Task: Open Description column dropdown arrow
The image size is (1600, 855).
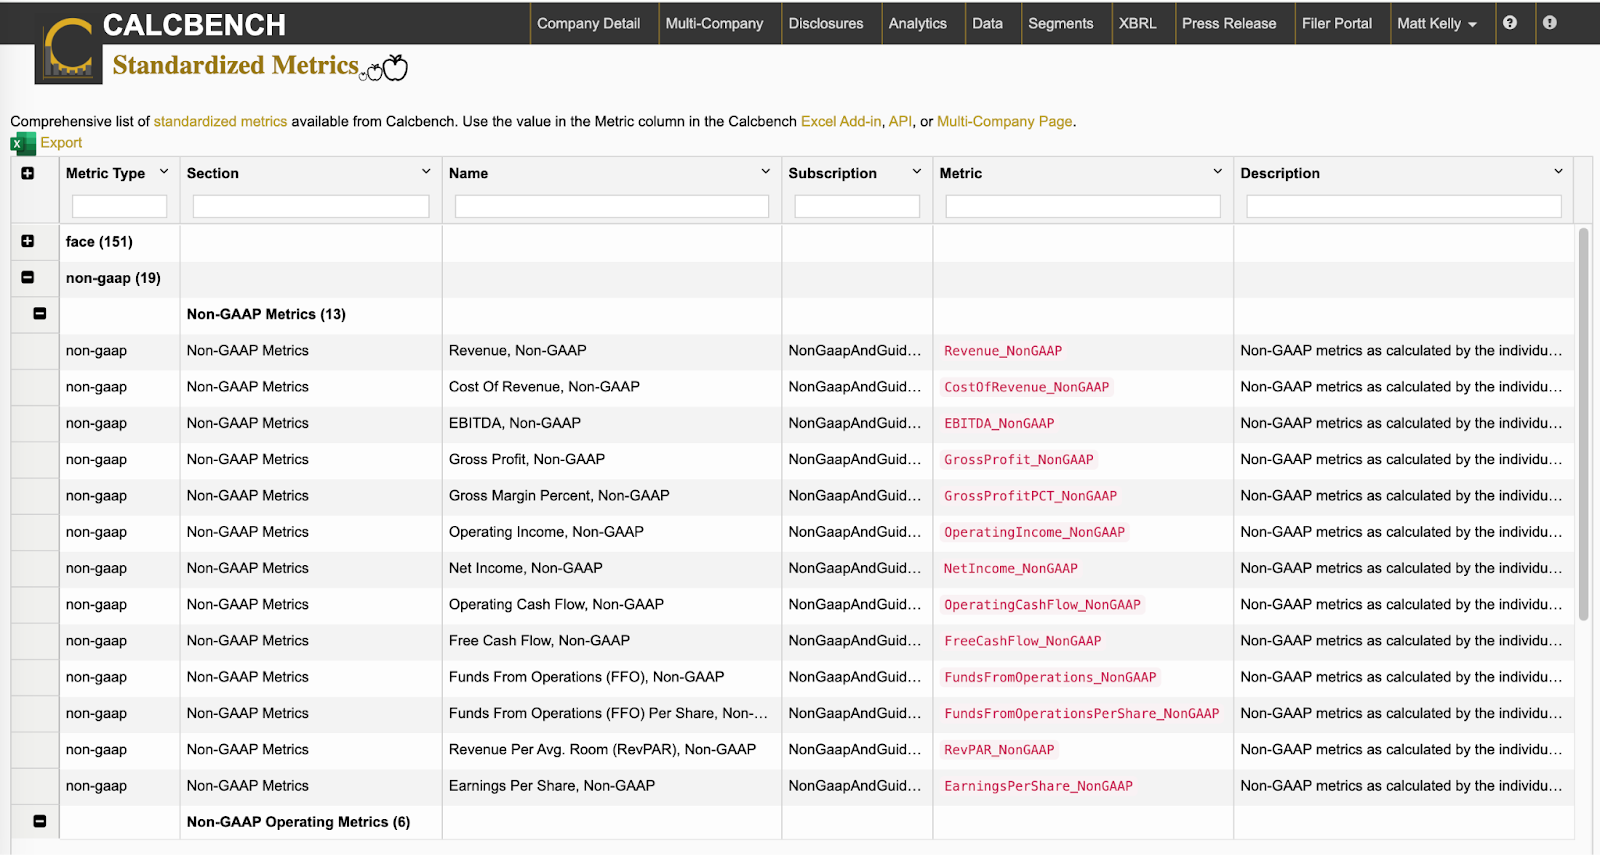Action: 1558,172
